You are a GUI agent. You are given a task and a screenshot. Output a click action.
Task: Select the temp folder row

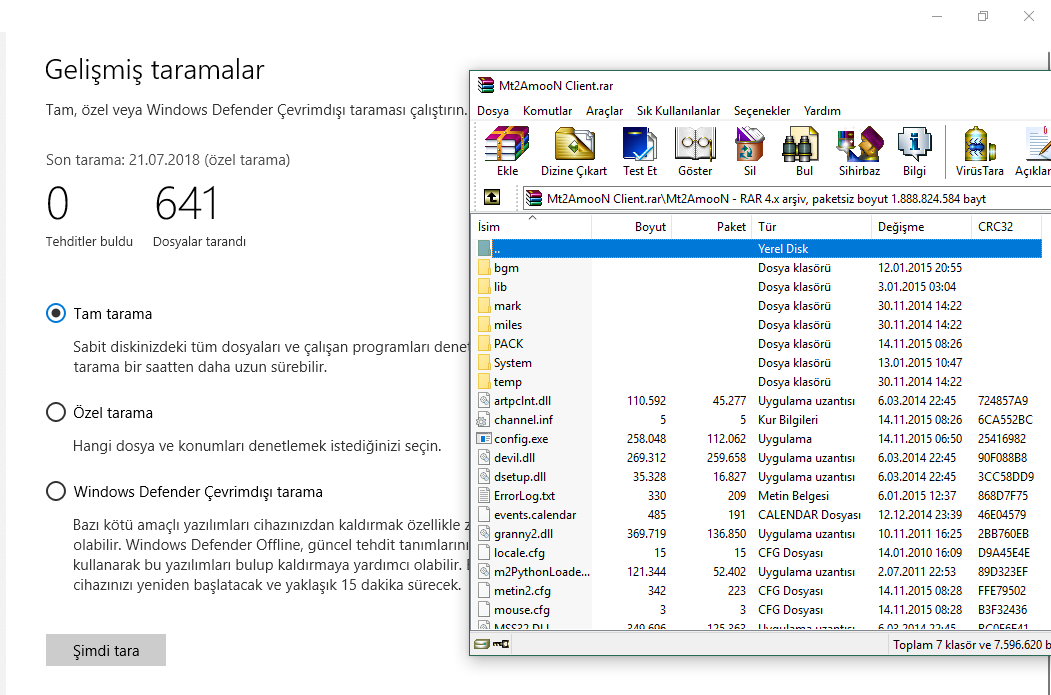pyautogui.click(x=759, y=382)
